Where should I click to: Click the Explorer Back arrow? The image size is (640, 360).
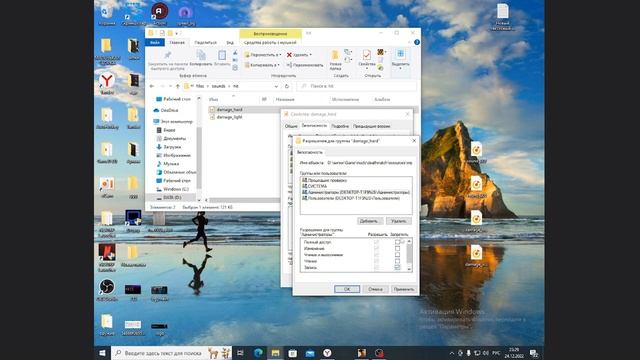152,86
